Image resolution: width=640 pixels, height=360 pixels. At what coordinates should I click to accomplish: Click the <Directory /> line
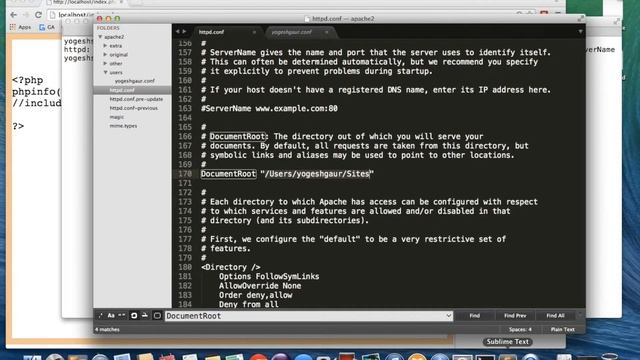pos(231,267)
